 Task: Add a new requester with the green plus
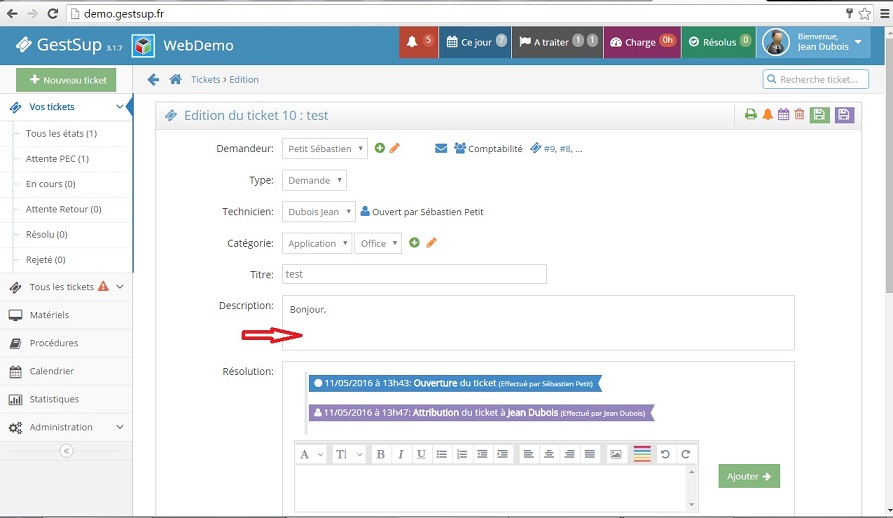click(380, 148)
